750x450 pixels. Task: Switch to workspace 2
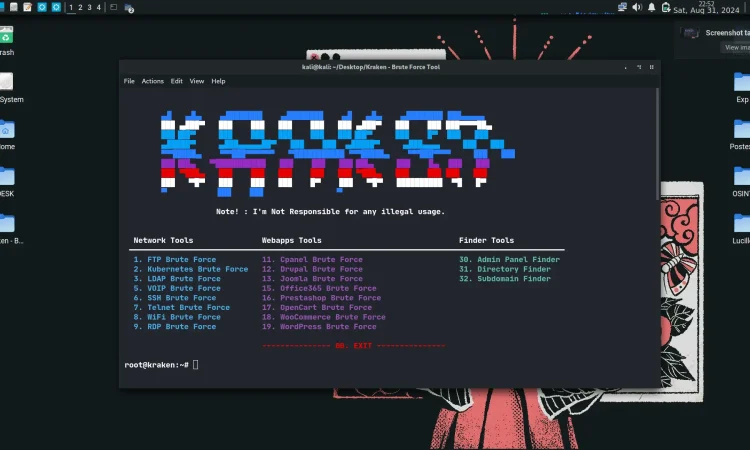80,7
